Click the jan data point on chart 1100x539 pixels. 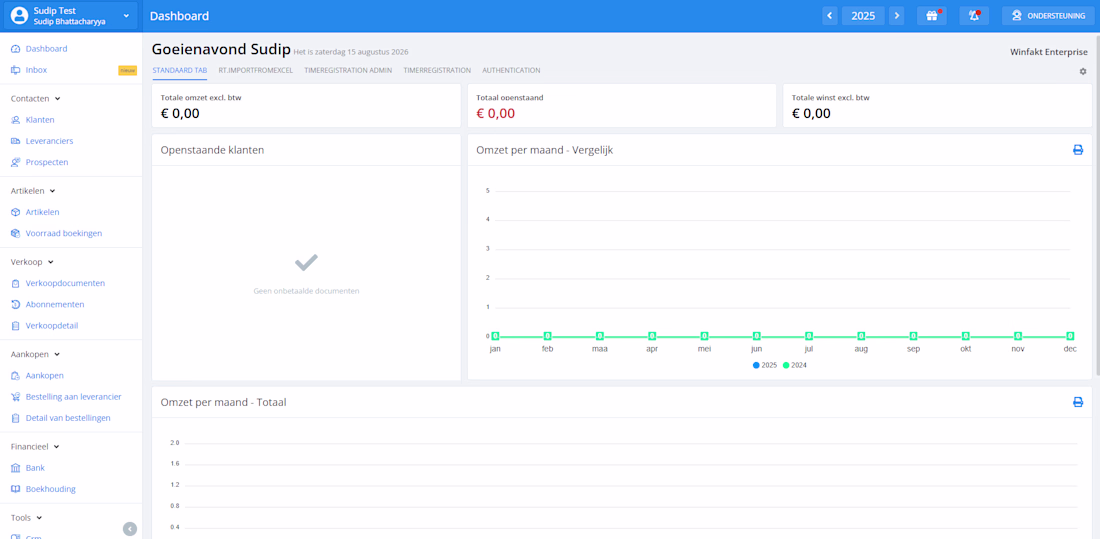pos(495,335)
